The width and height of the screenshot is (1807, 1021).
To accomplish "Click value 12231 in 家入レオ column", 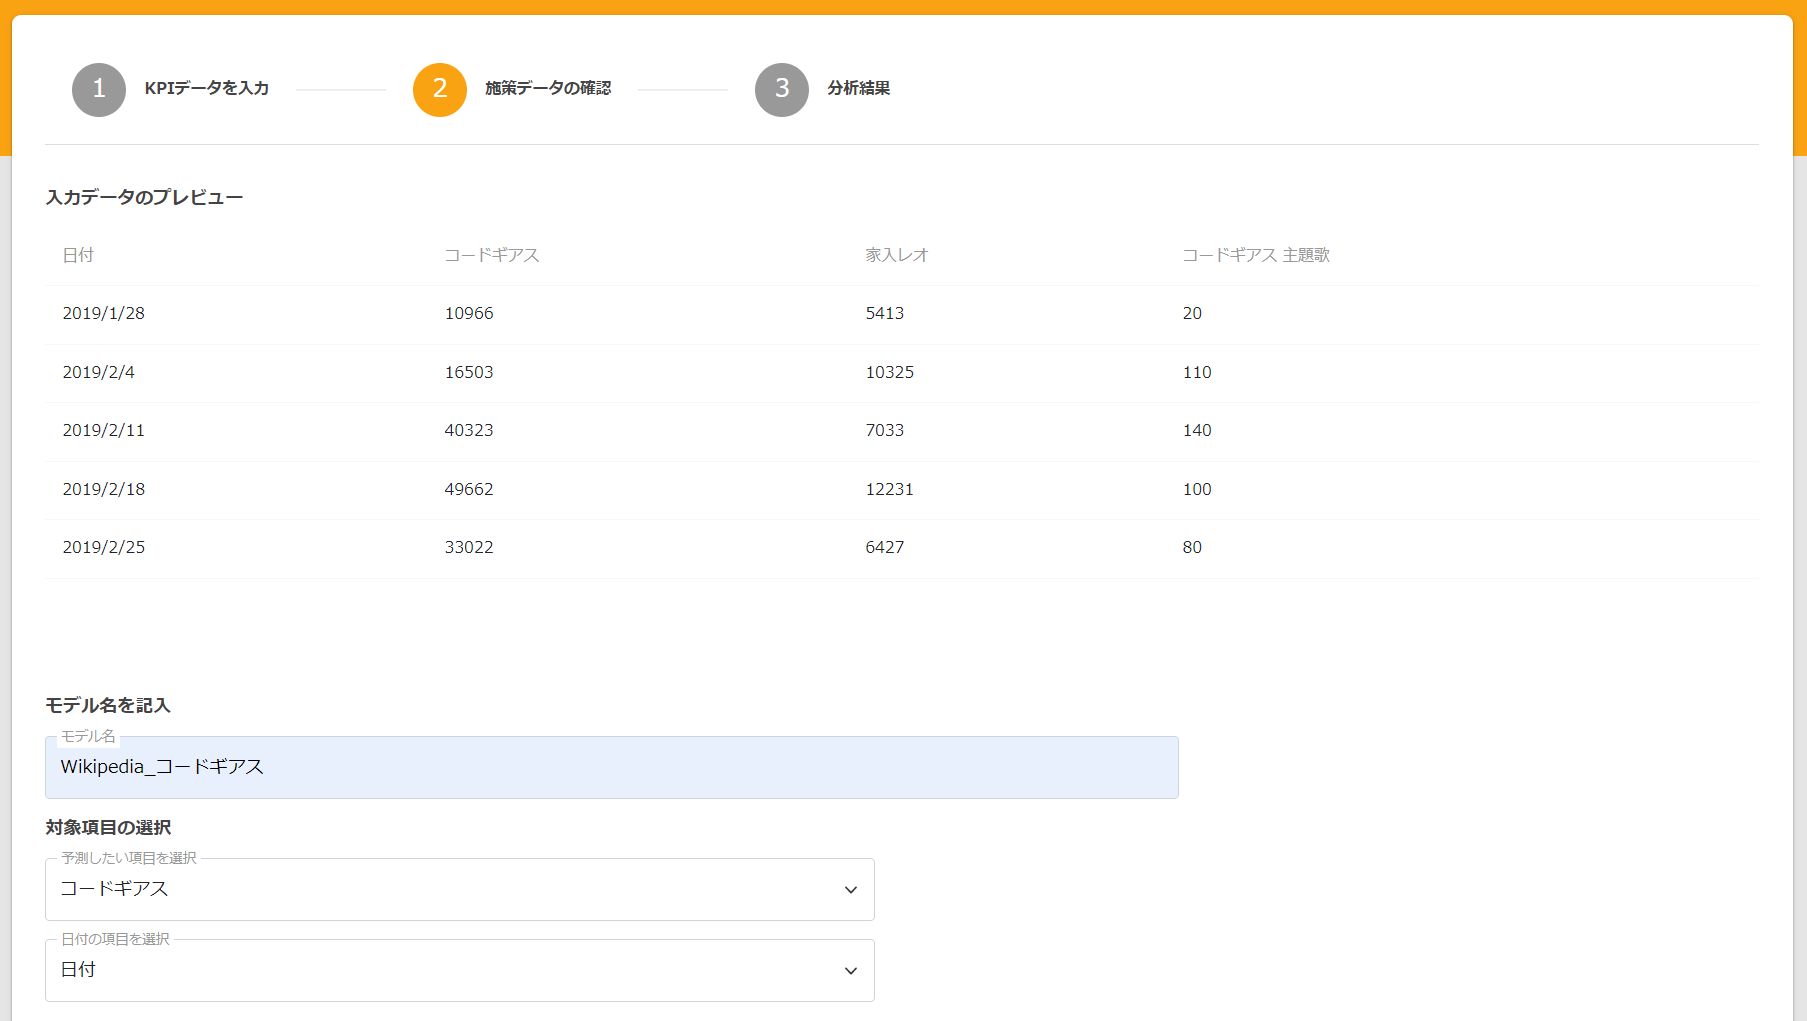I will pos(890,489).
